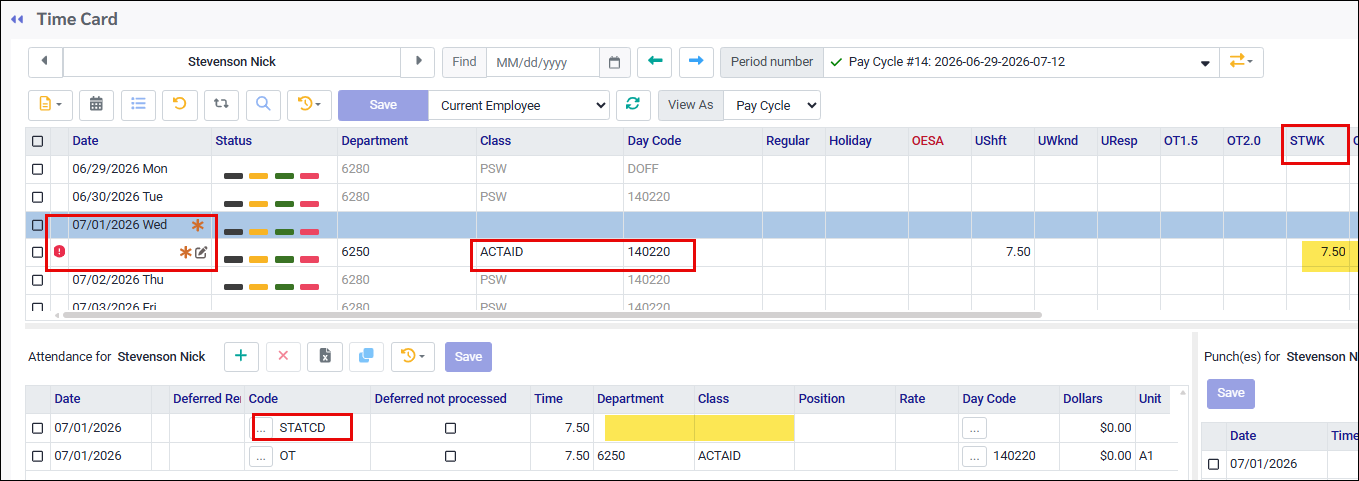Click the Punches section Save button

(x=1230, y=393)
